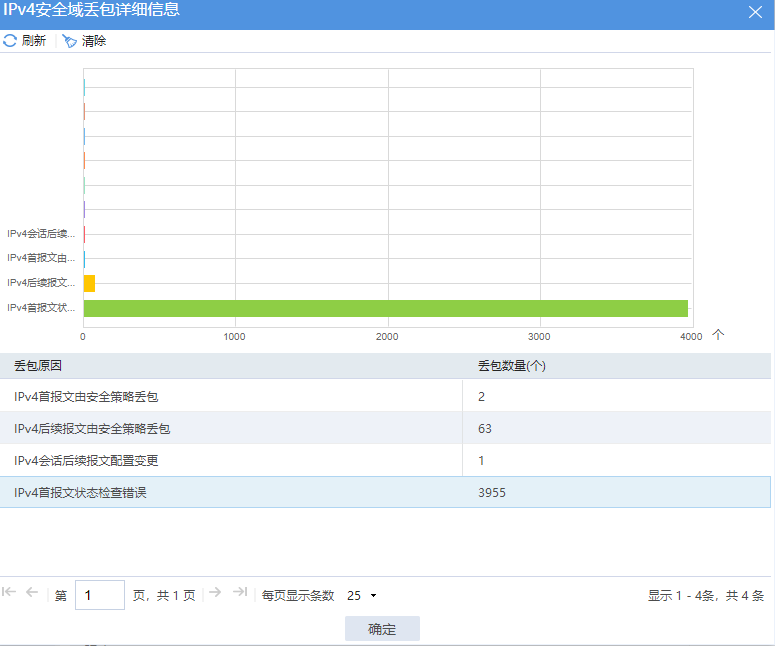Go to first page arrow icon
775x646 pixels.
pyautogui.click(x=9, y=592)
